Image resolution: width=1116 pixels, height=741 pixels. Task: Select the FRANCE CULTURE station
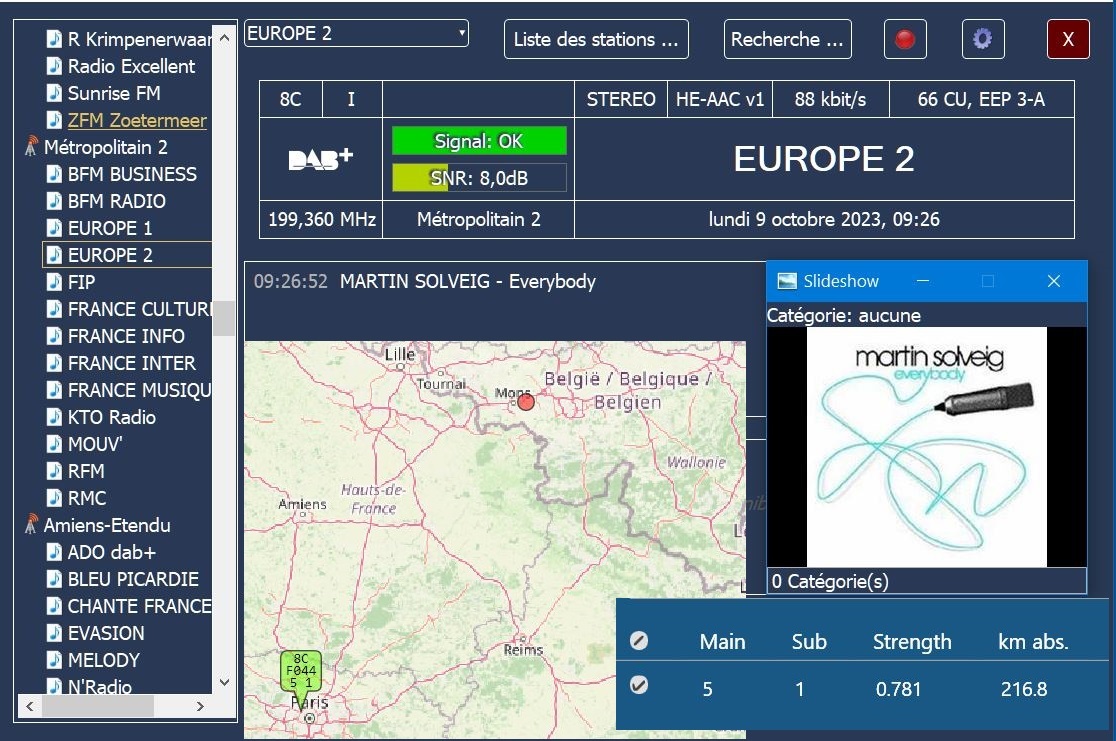(140, 309)
